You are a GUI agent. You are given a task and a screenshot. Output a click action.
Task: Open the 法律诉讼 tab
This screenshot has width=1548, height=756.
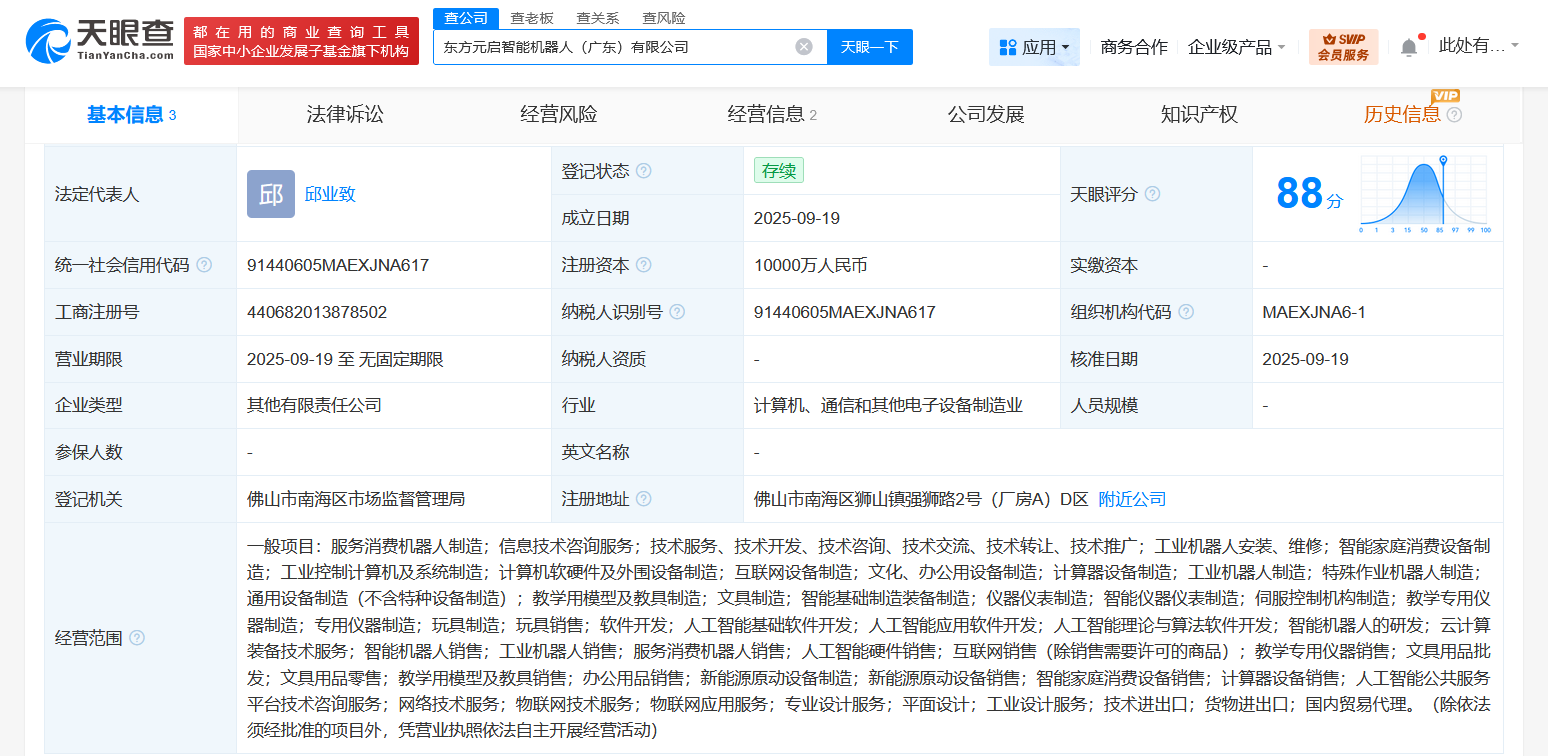pyautogui.click(x=343, y=114)
